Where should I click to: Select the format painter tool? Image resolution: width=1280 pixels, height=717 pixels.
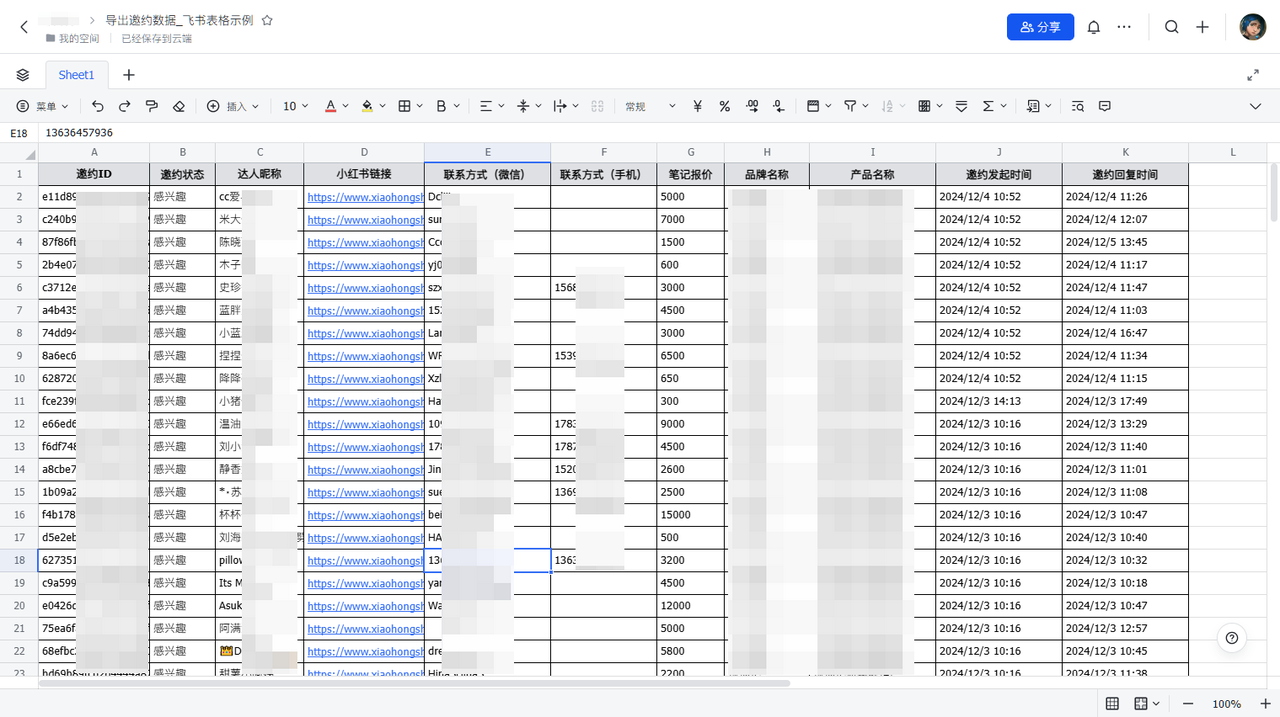click(152, 106)
